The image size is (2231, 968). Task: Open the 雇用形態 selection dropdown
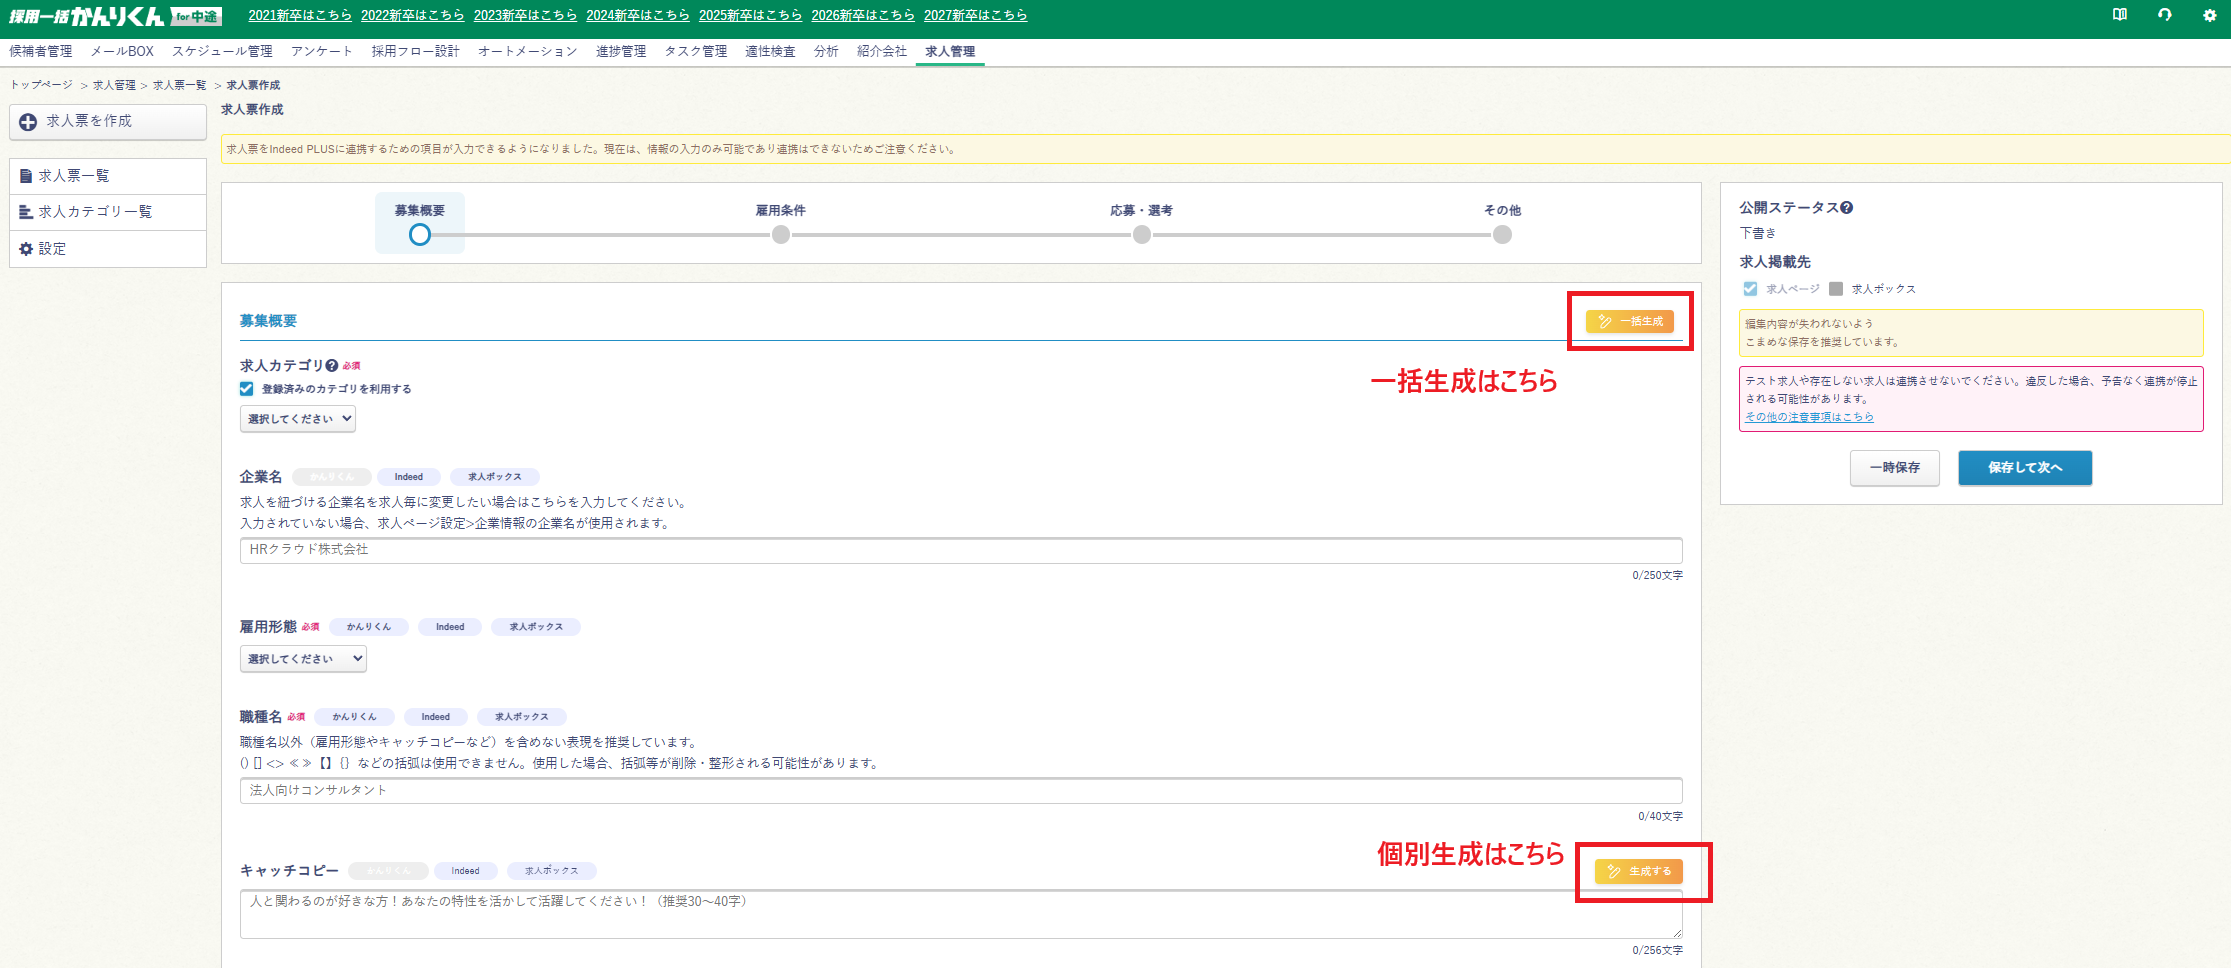(x=303, y=659)
